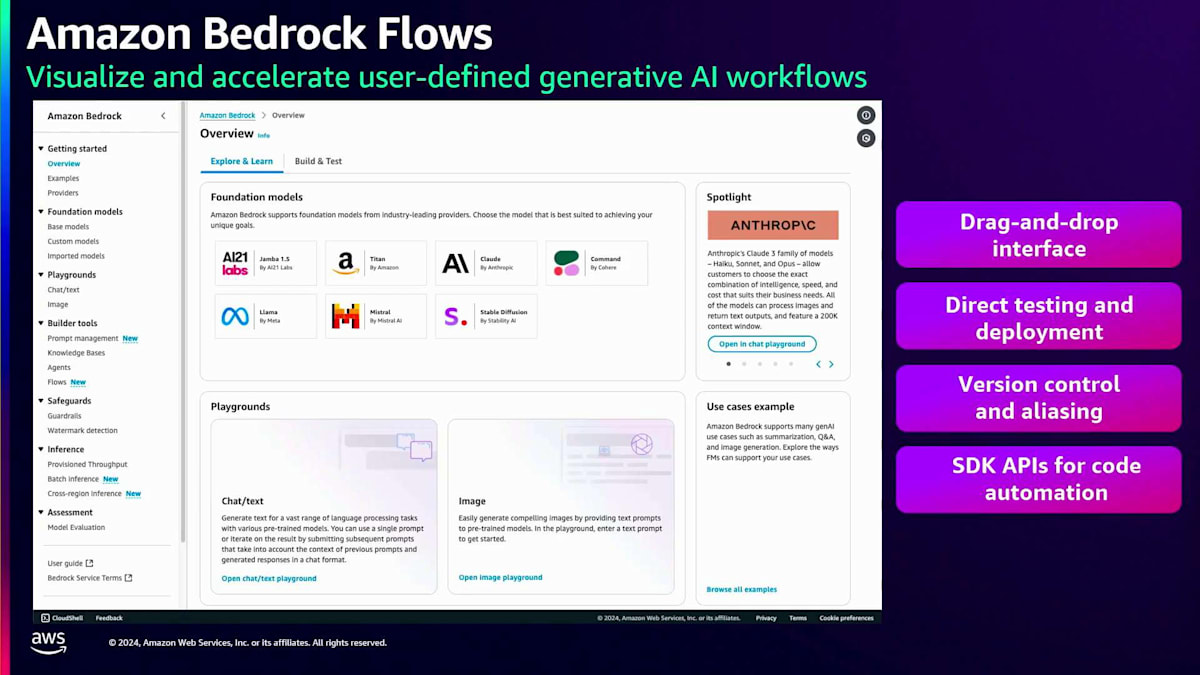Open Image under Playgrounds in sidebar
The image size is (1200, 675).
tap(58, 304)
